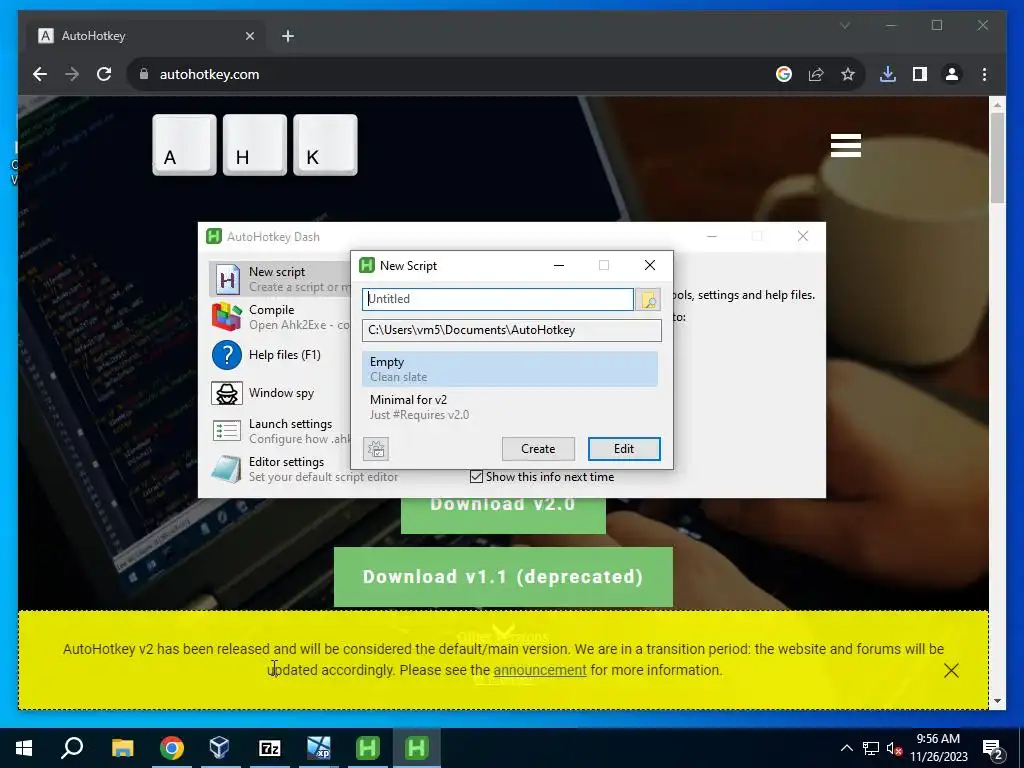Image resolution: width=1024 pixels, height=768 pixels.
Task: Click the AHK keys logo on website
Action: 255,145
